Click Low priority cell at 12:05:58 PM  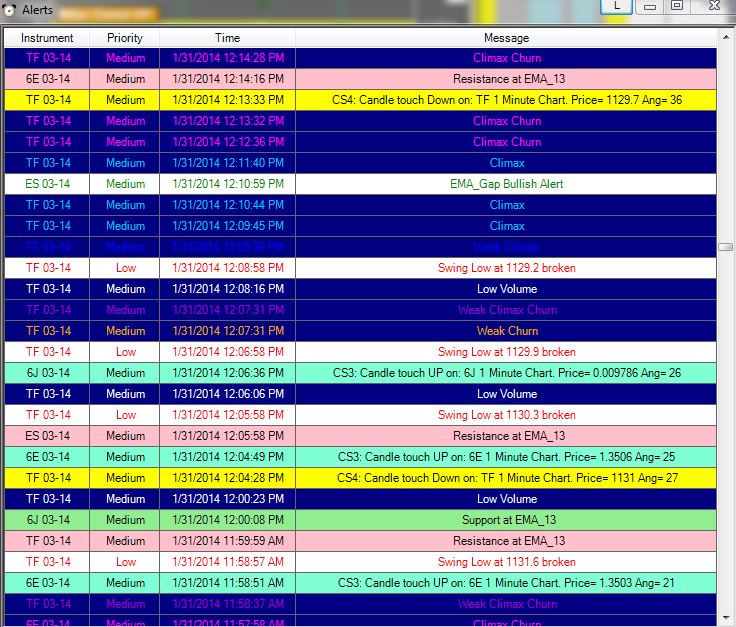(x=125, y=415)
